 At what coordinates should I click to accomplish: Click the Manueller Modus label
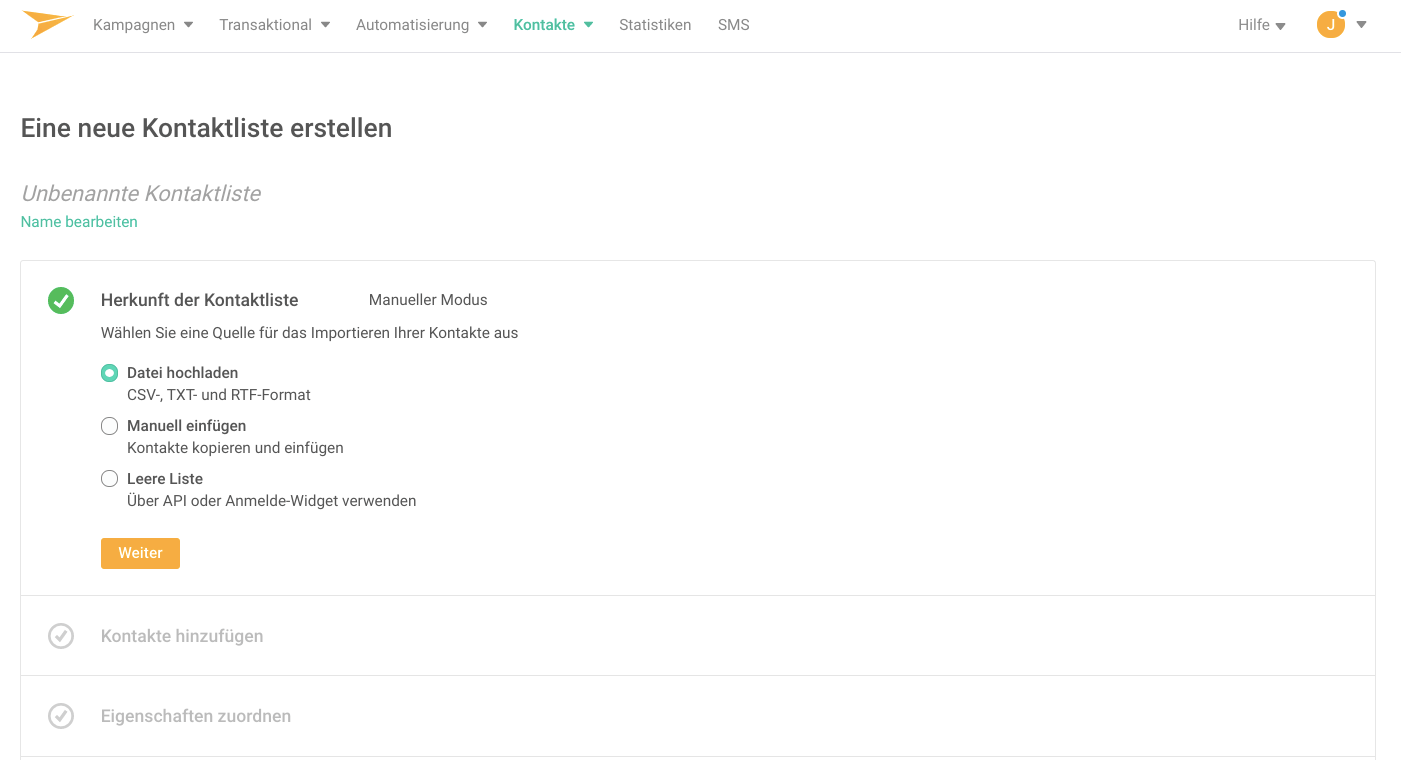428,300
